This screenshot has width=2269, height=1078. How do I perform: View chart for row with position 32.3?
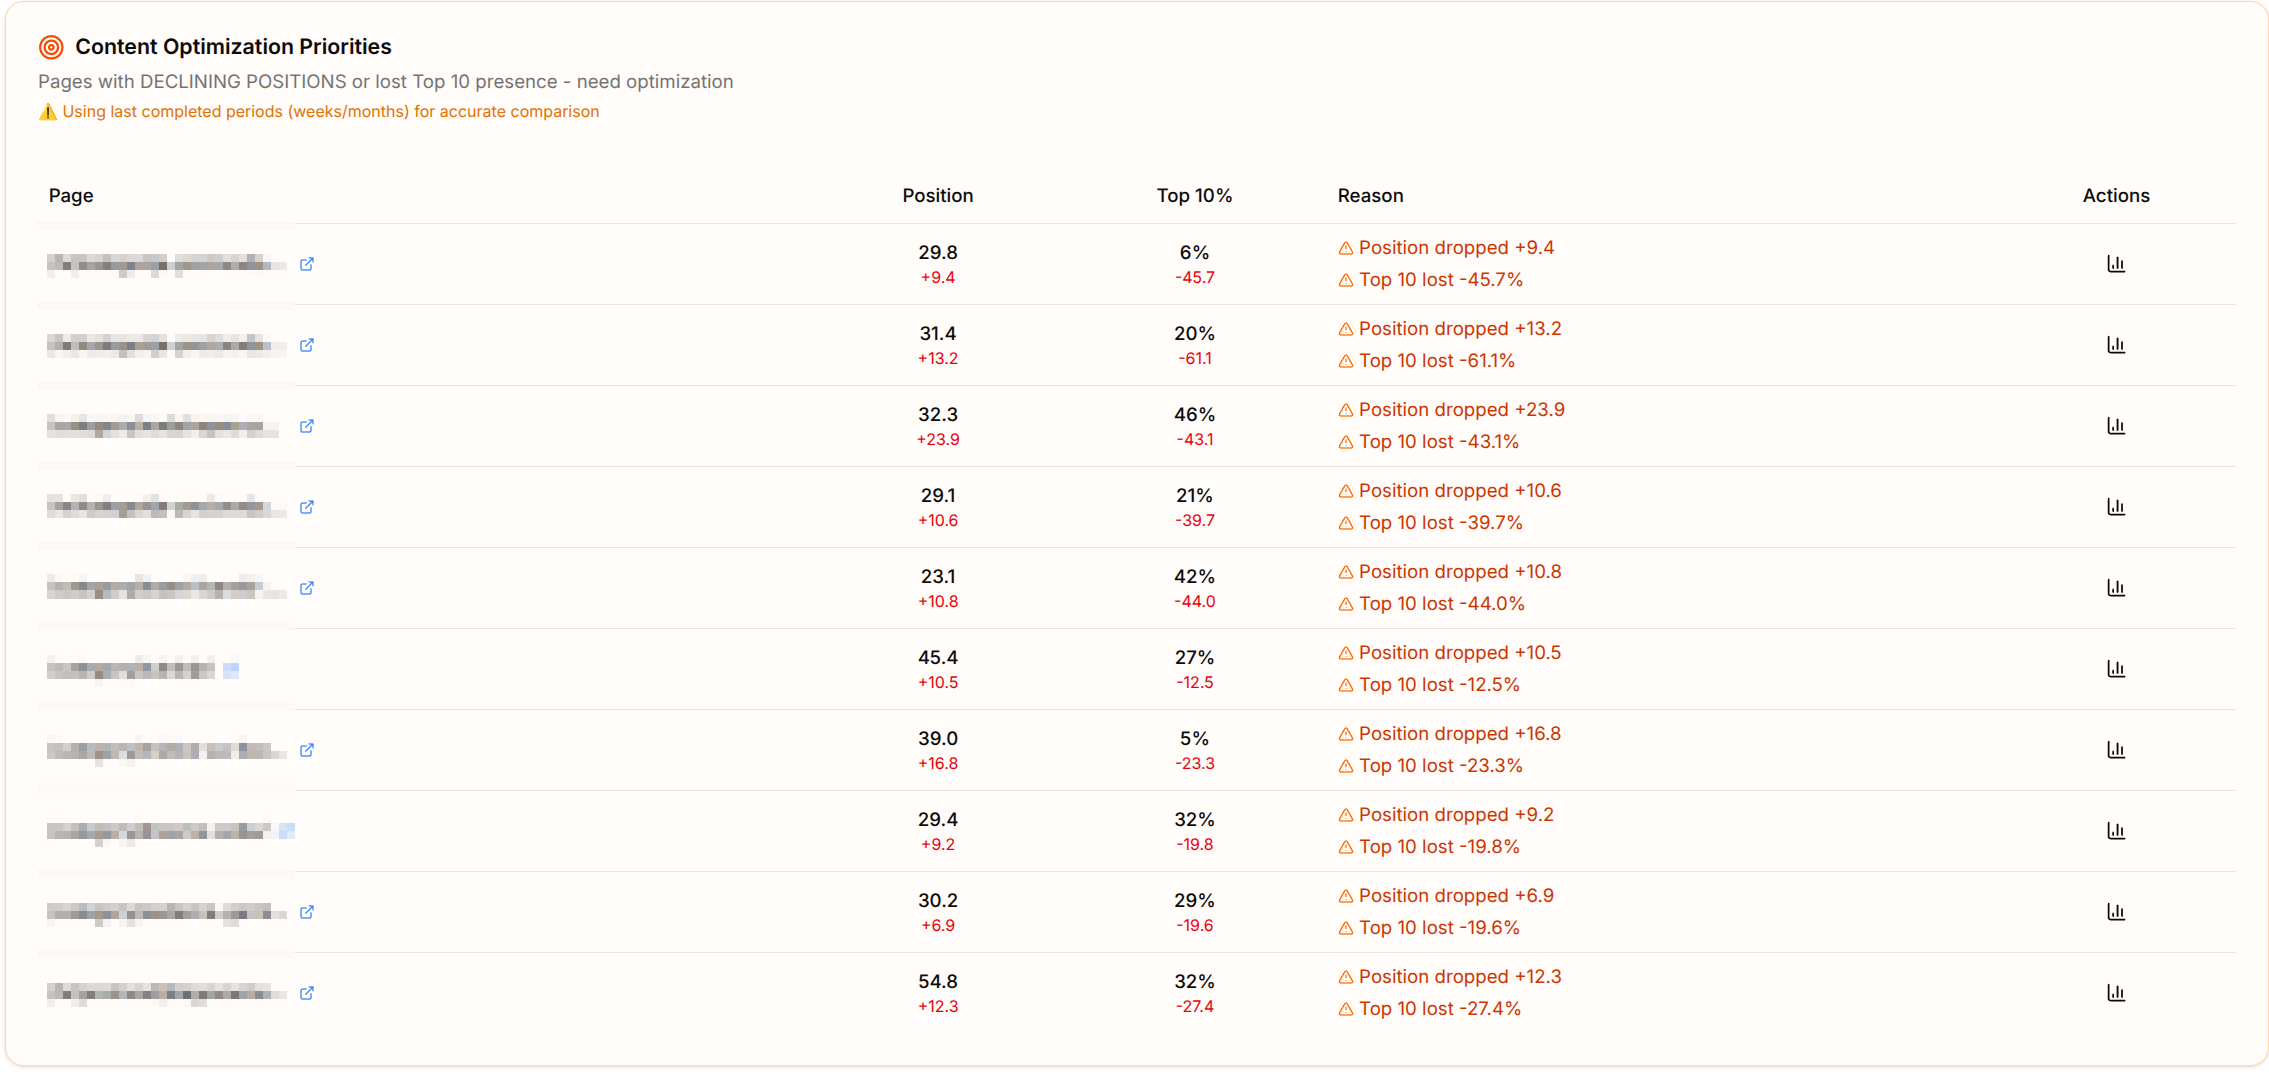pos(2115,426)
